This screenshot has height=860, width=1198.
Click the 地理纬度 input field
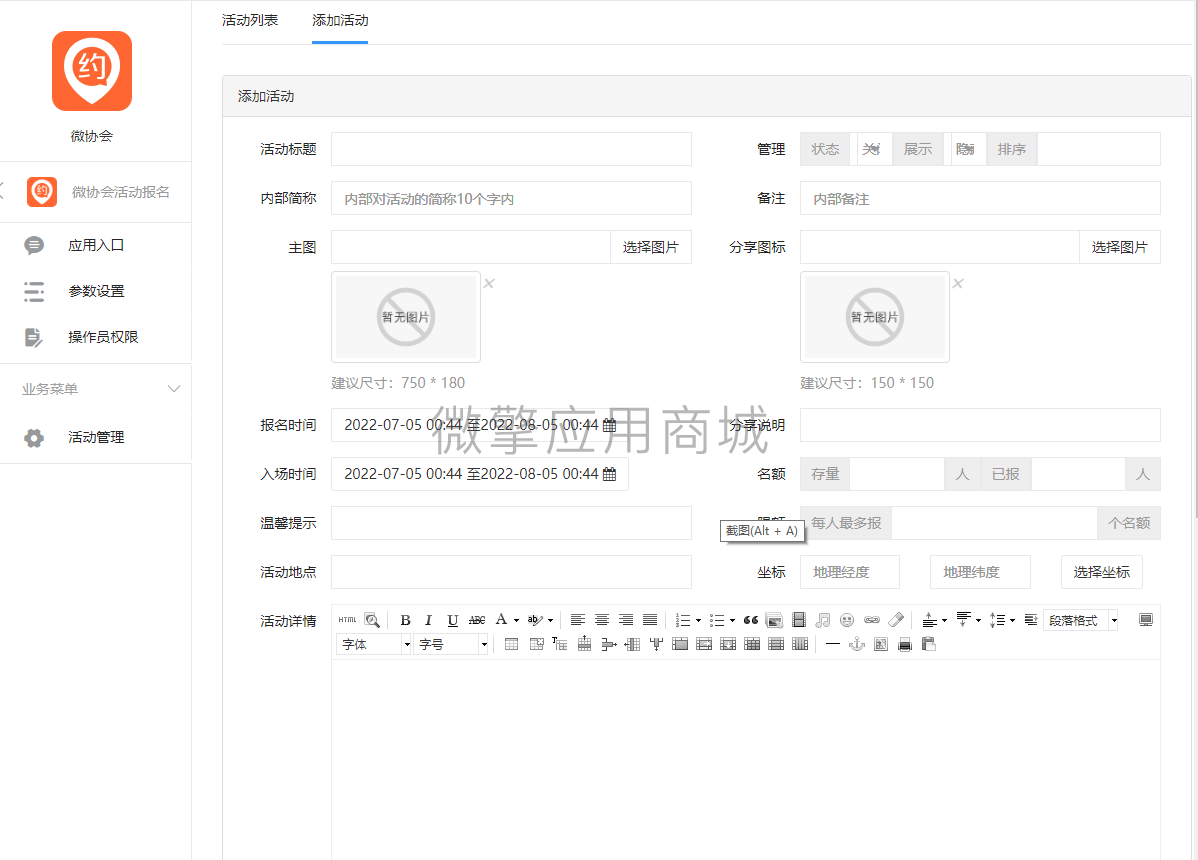tap(980, 572)
